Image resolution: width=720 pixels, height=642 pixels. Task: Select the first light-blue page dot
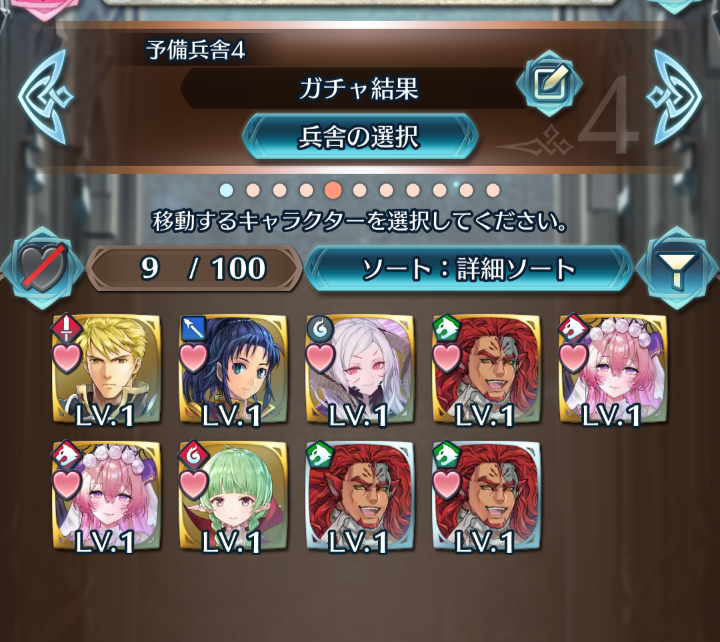tap(226, 190)
